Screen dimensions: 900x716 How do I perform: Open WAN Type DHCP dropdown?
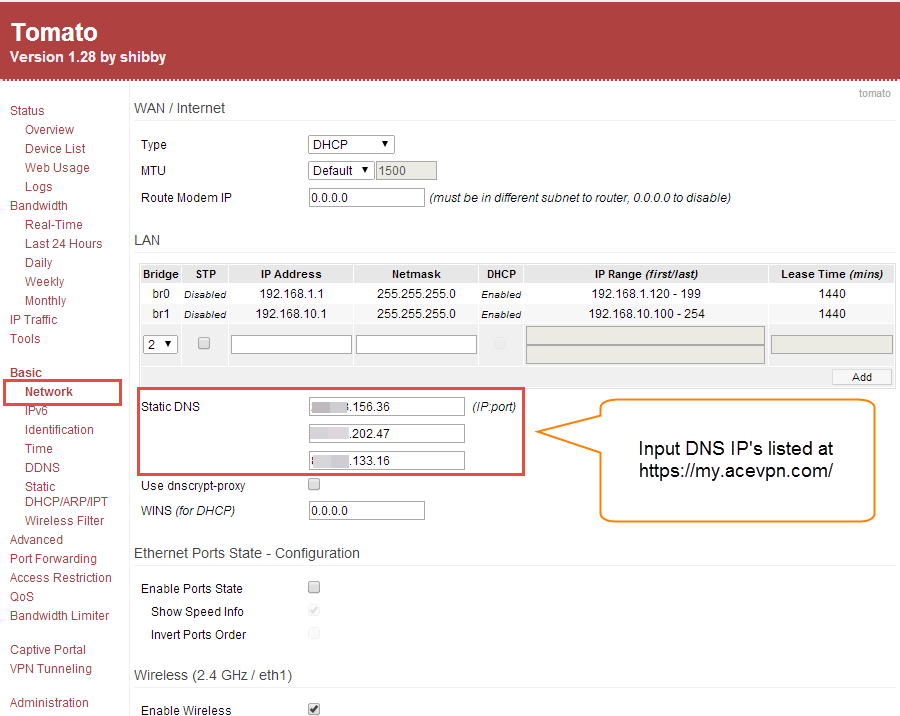click(x=351, y=144)
